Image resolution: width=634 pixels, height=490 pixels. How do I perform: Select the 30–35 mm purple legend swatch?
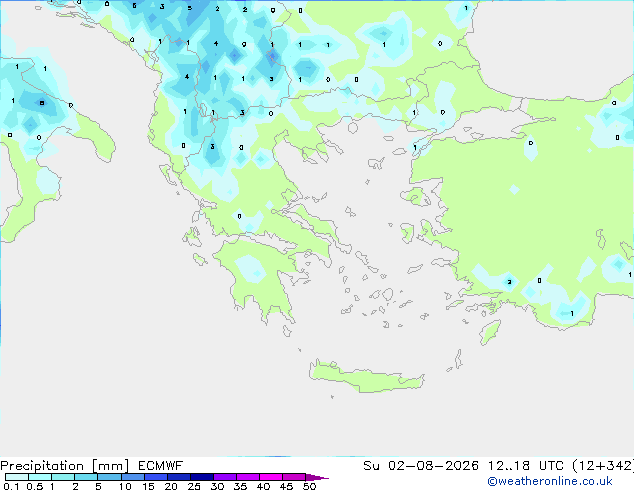coord(224,477)
